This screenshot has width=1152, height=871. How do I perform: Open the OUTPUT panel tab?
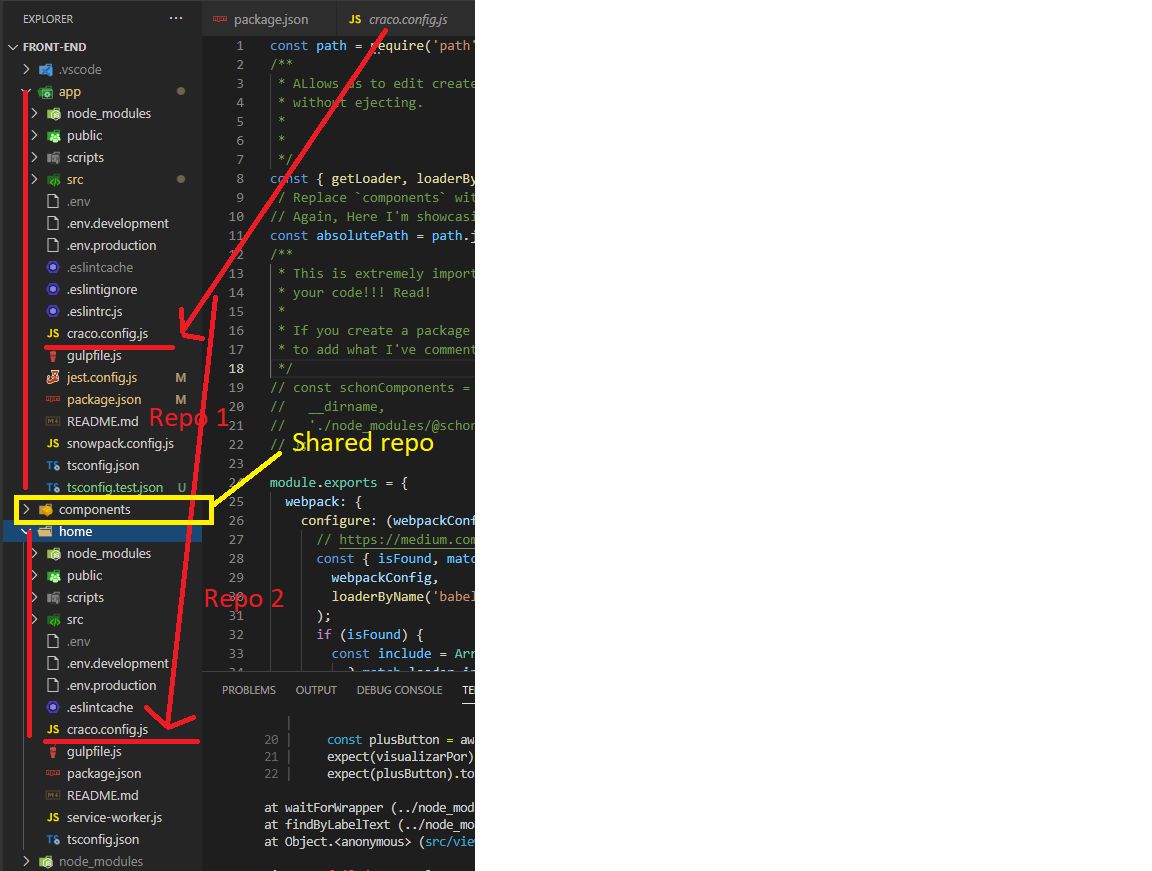click(316, 690)
